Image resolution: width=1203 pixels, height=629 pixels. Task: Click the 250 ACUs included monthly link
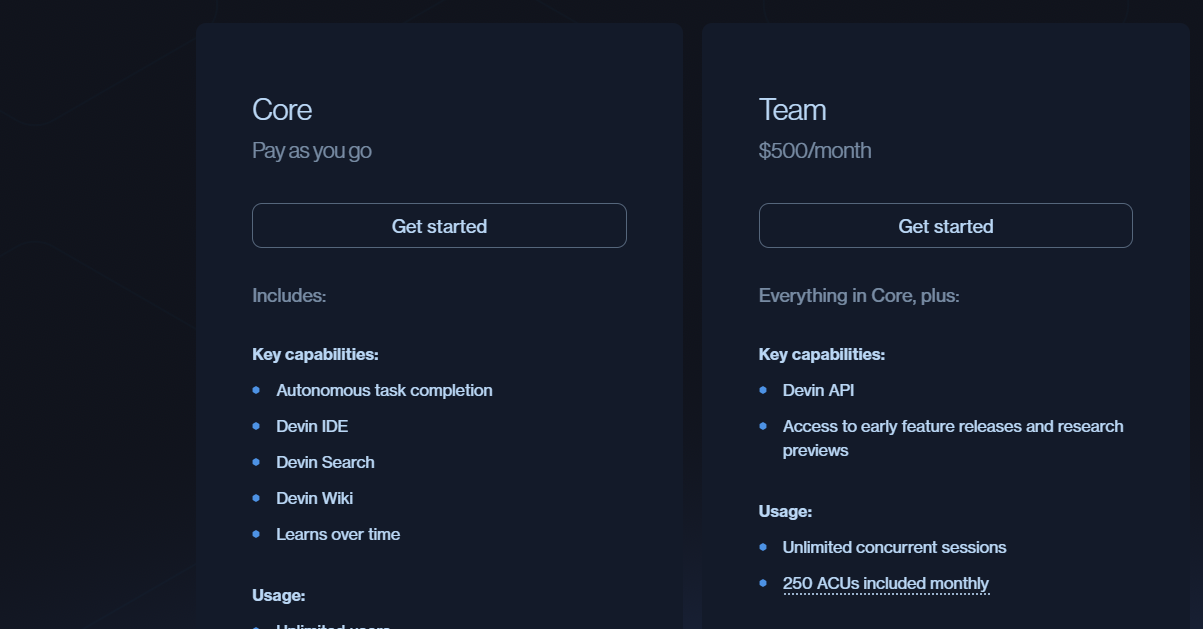click(885, 583)
